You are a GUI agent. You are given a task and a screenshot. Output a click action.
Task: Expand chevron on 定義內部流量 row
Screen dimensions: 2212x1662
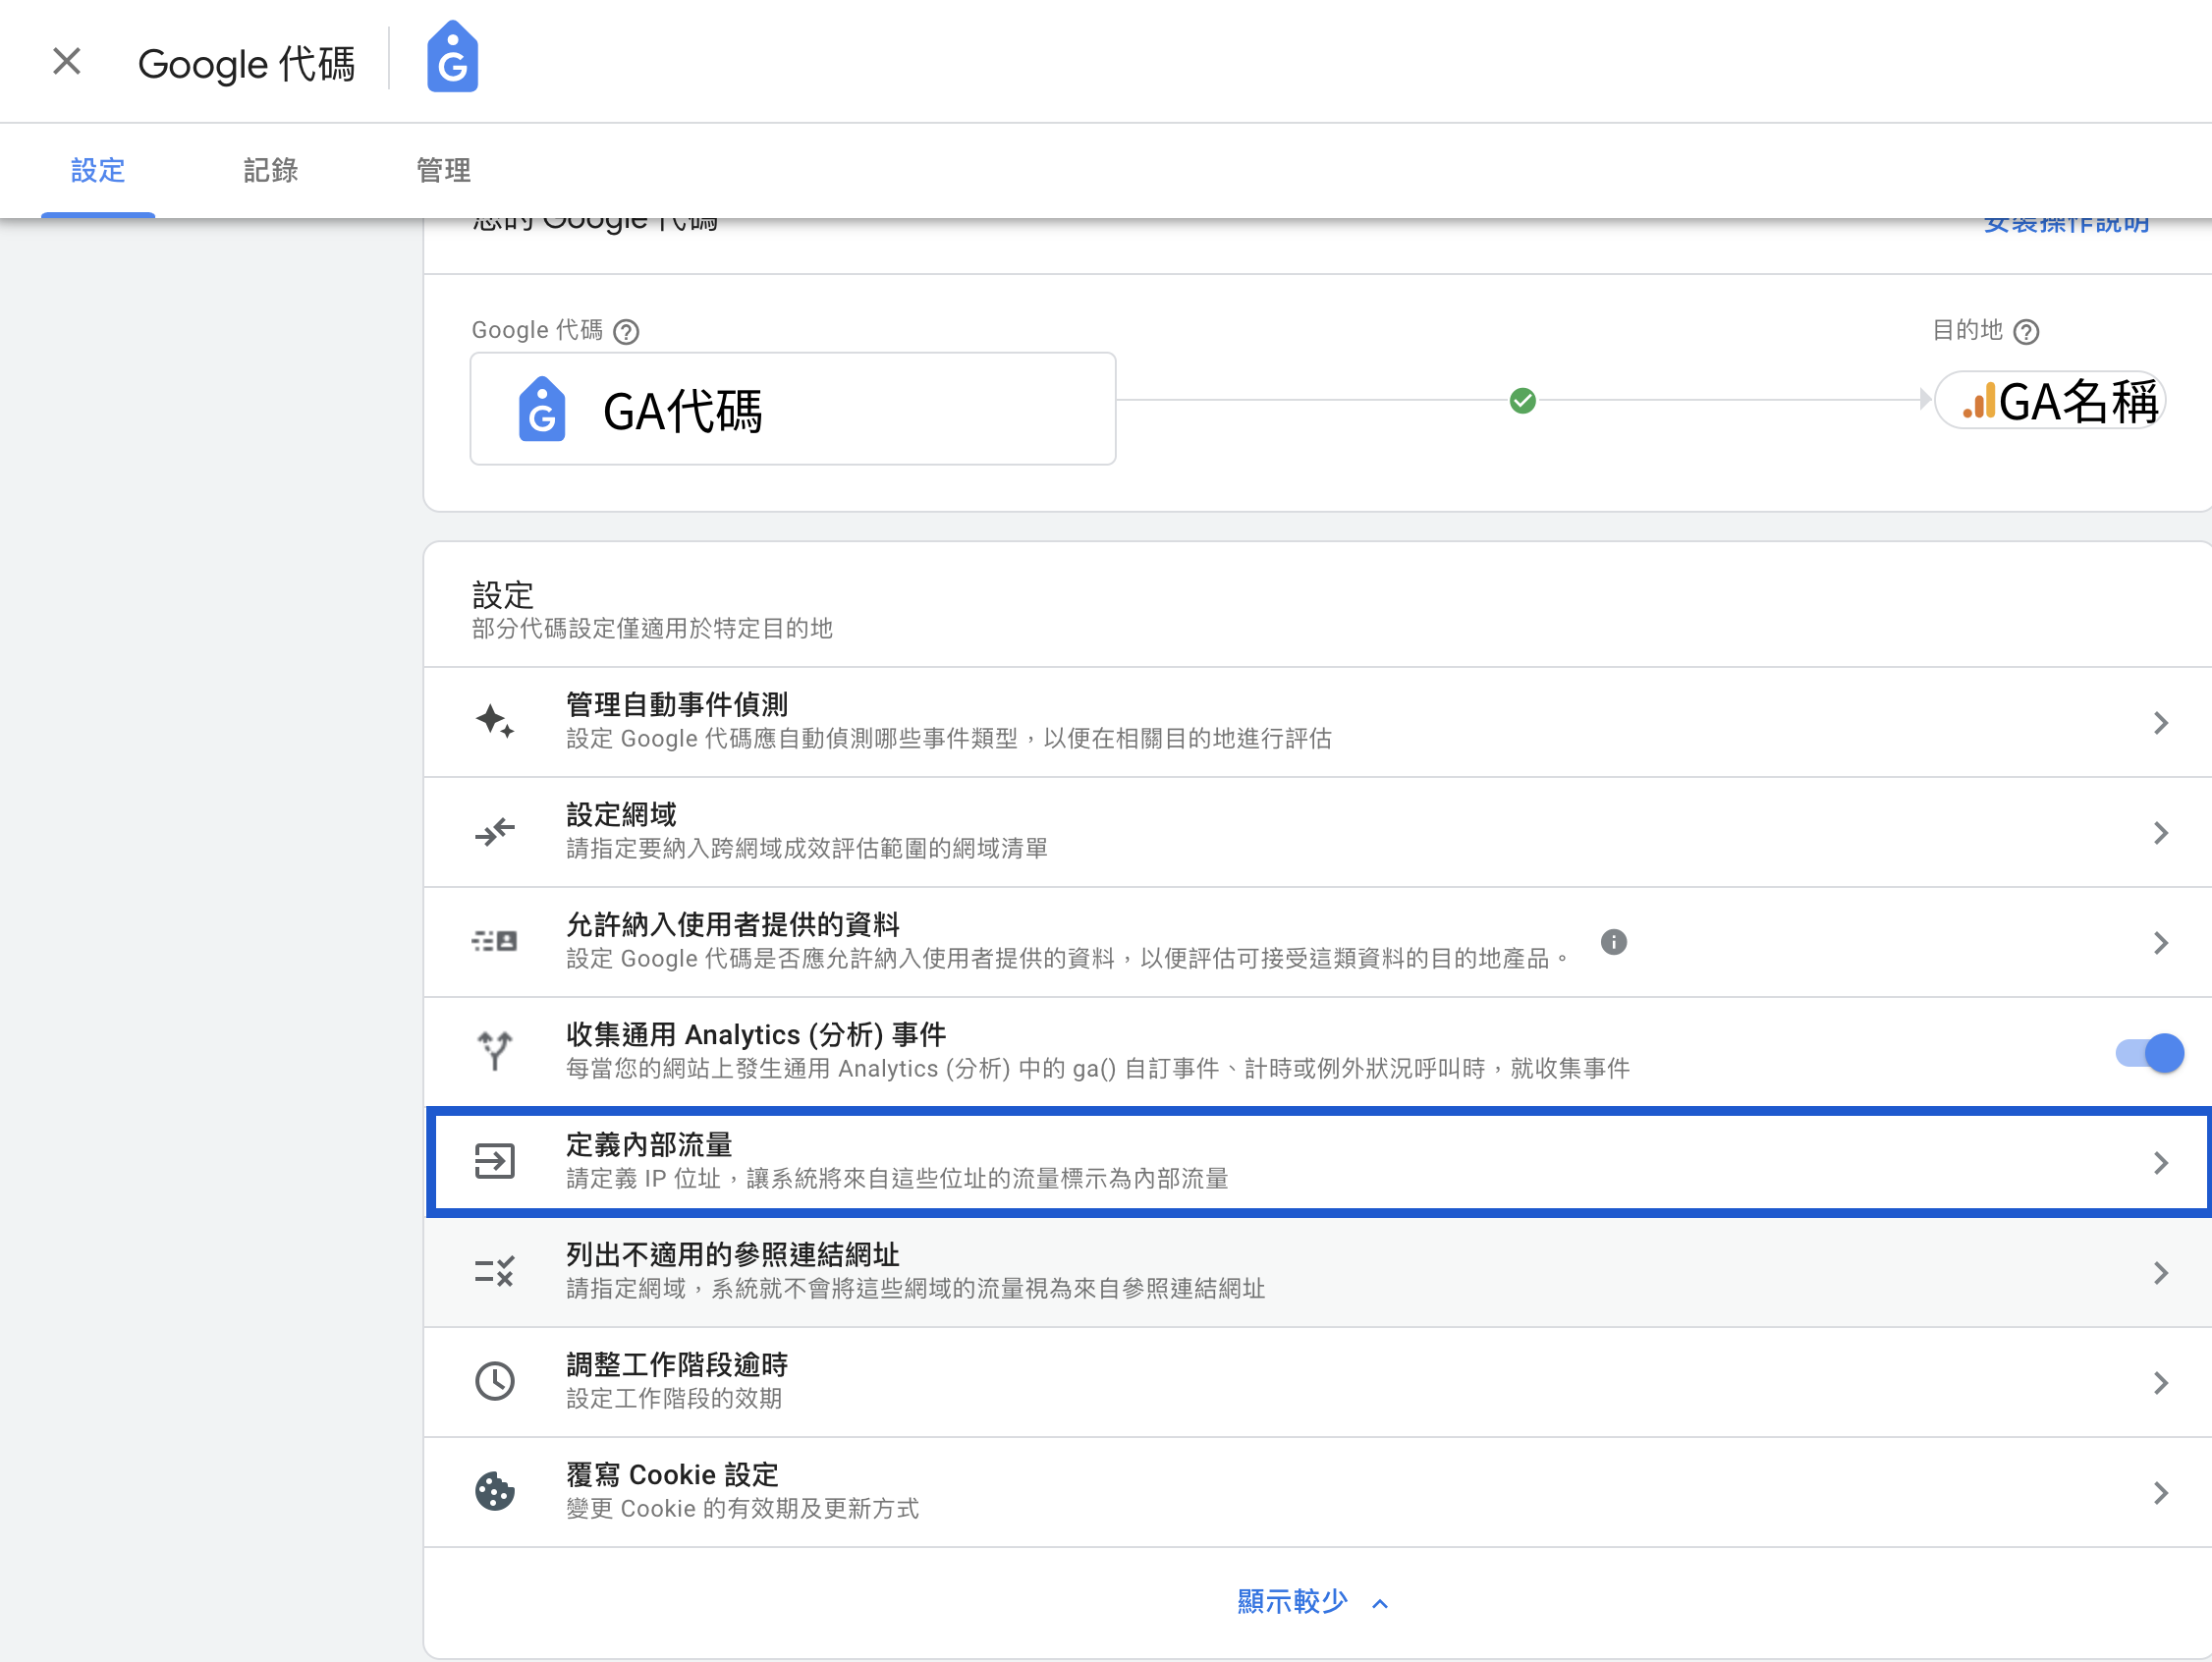click(2161, 1163)
